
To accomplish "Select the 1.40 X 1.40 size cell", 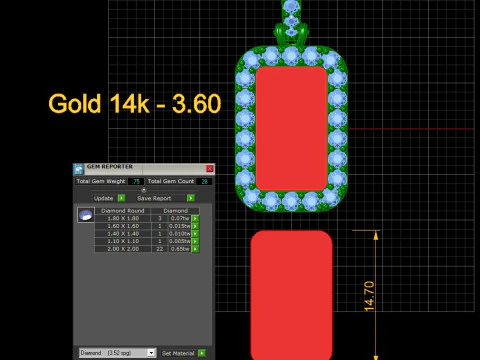I will 123,234.
